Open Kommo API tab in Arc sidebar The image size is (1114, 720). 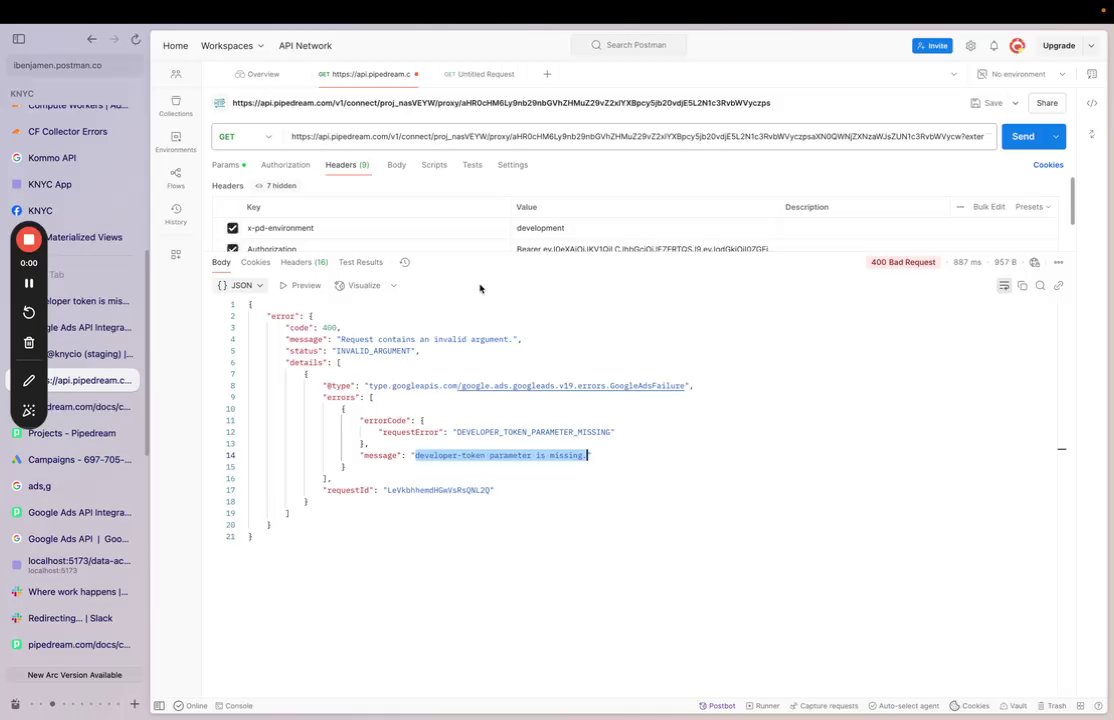tap(72, 158)
